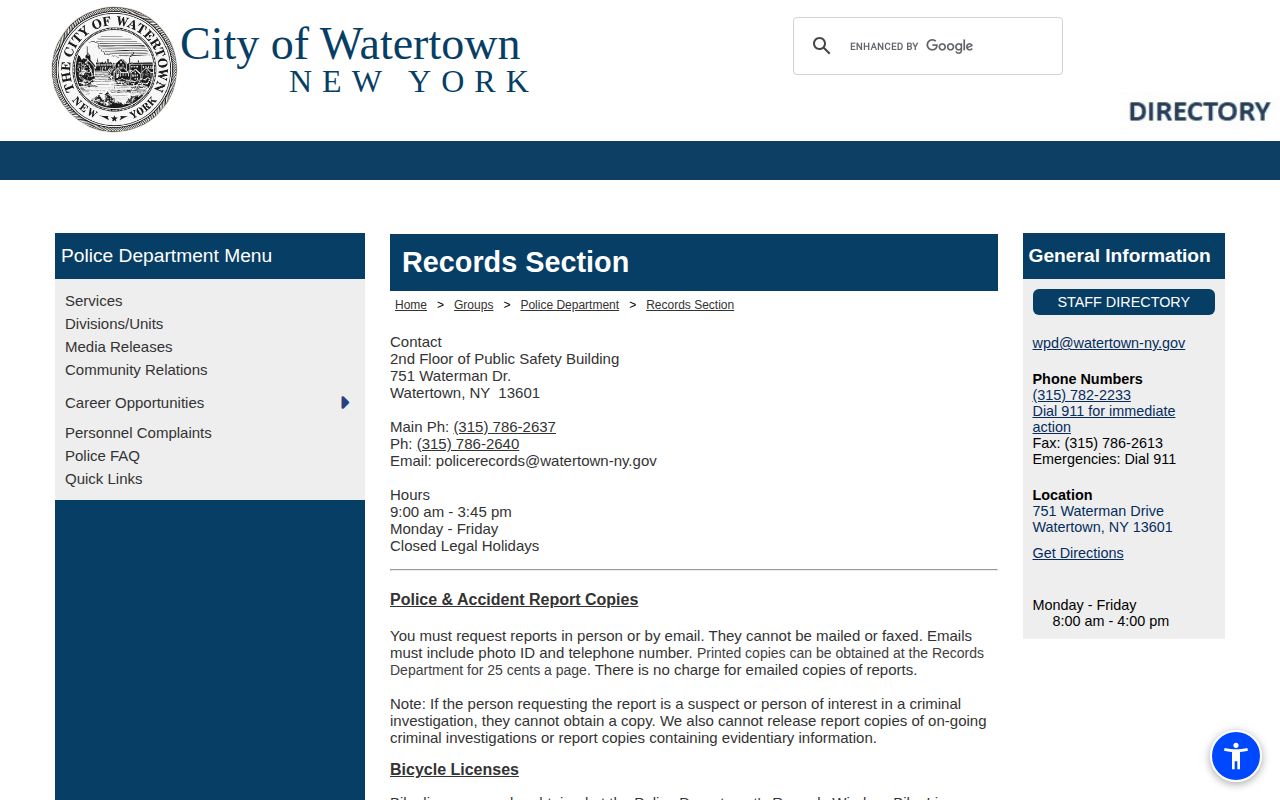Click the search magnifier icon
The width and height of the screenshot is (1280, 800).
tap(821, 46)
